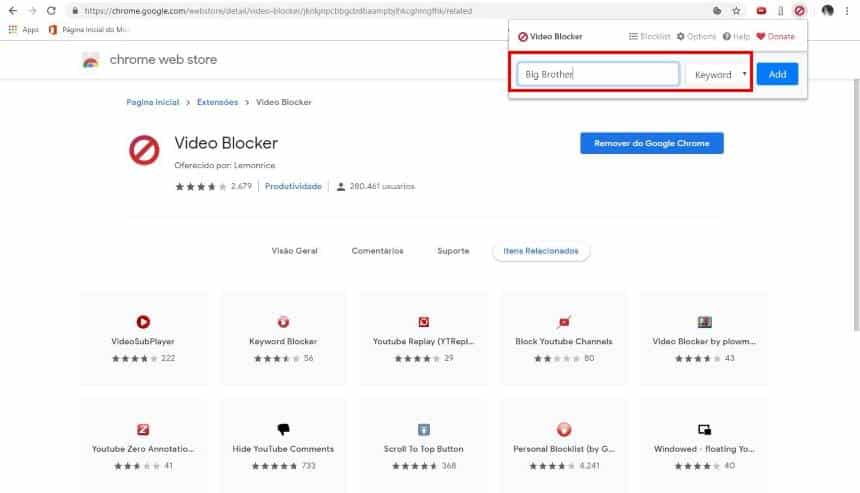Click the address bar padlock icon
The width and height of the screenshot is (860, 493).
pos(75,10)
